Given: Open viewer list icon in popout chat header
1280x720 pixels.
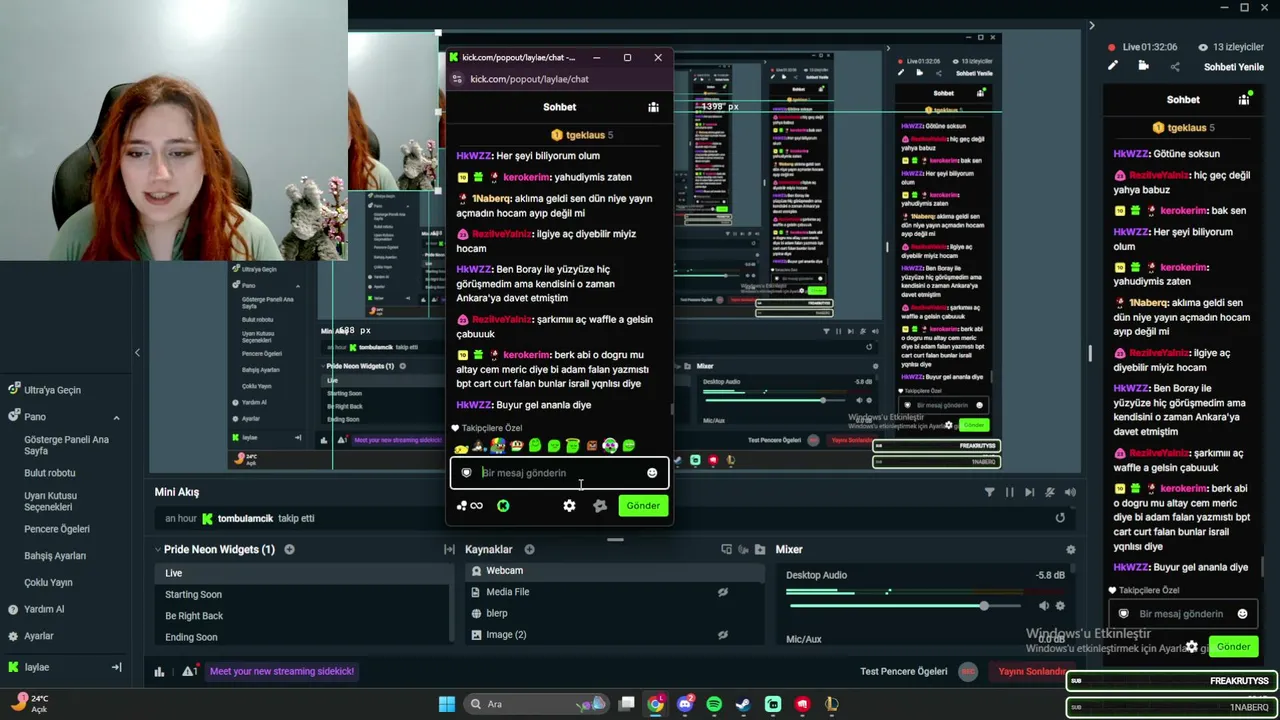Looking at the screenshot, I should [653, 107].
